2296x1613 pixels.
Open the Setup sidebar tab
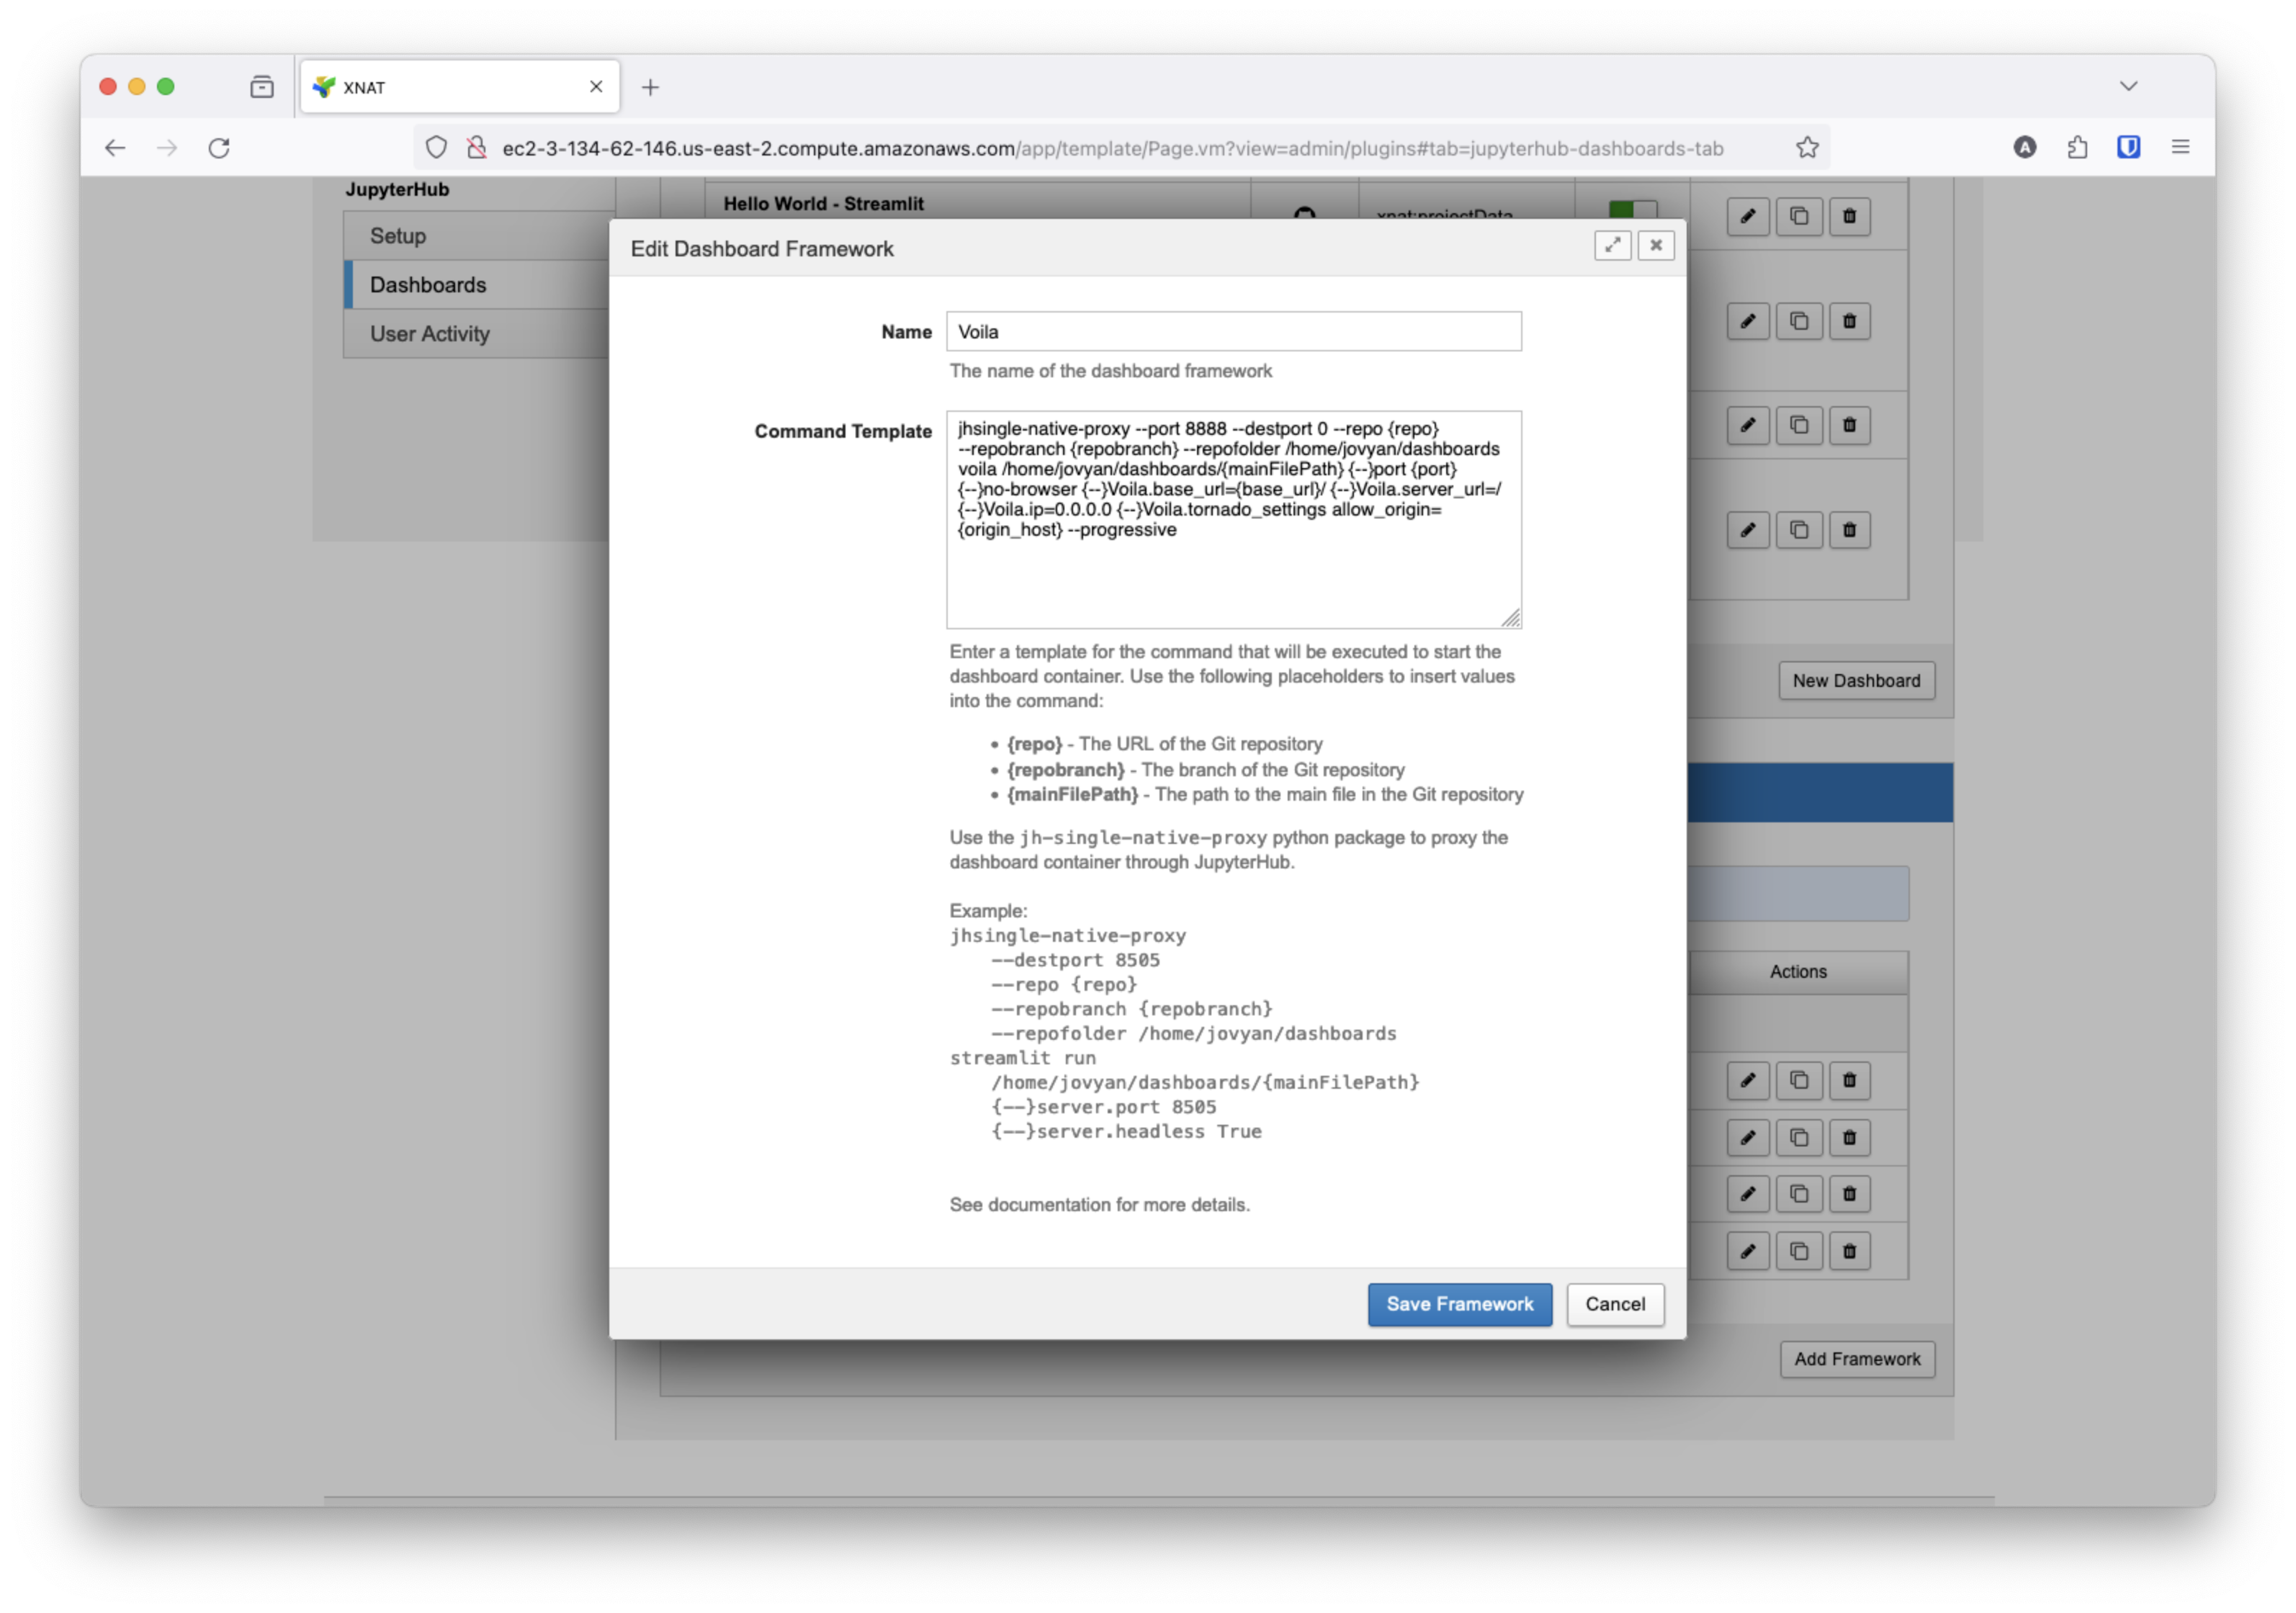(x=398, y=236)
